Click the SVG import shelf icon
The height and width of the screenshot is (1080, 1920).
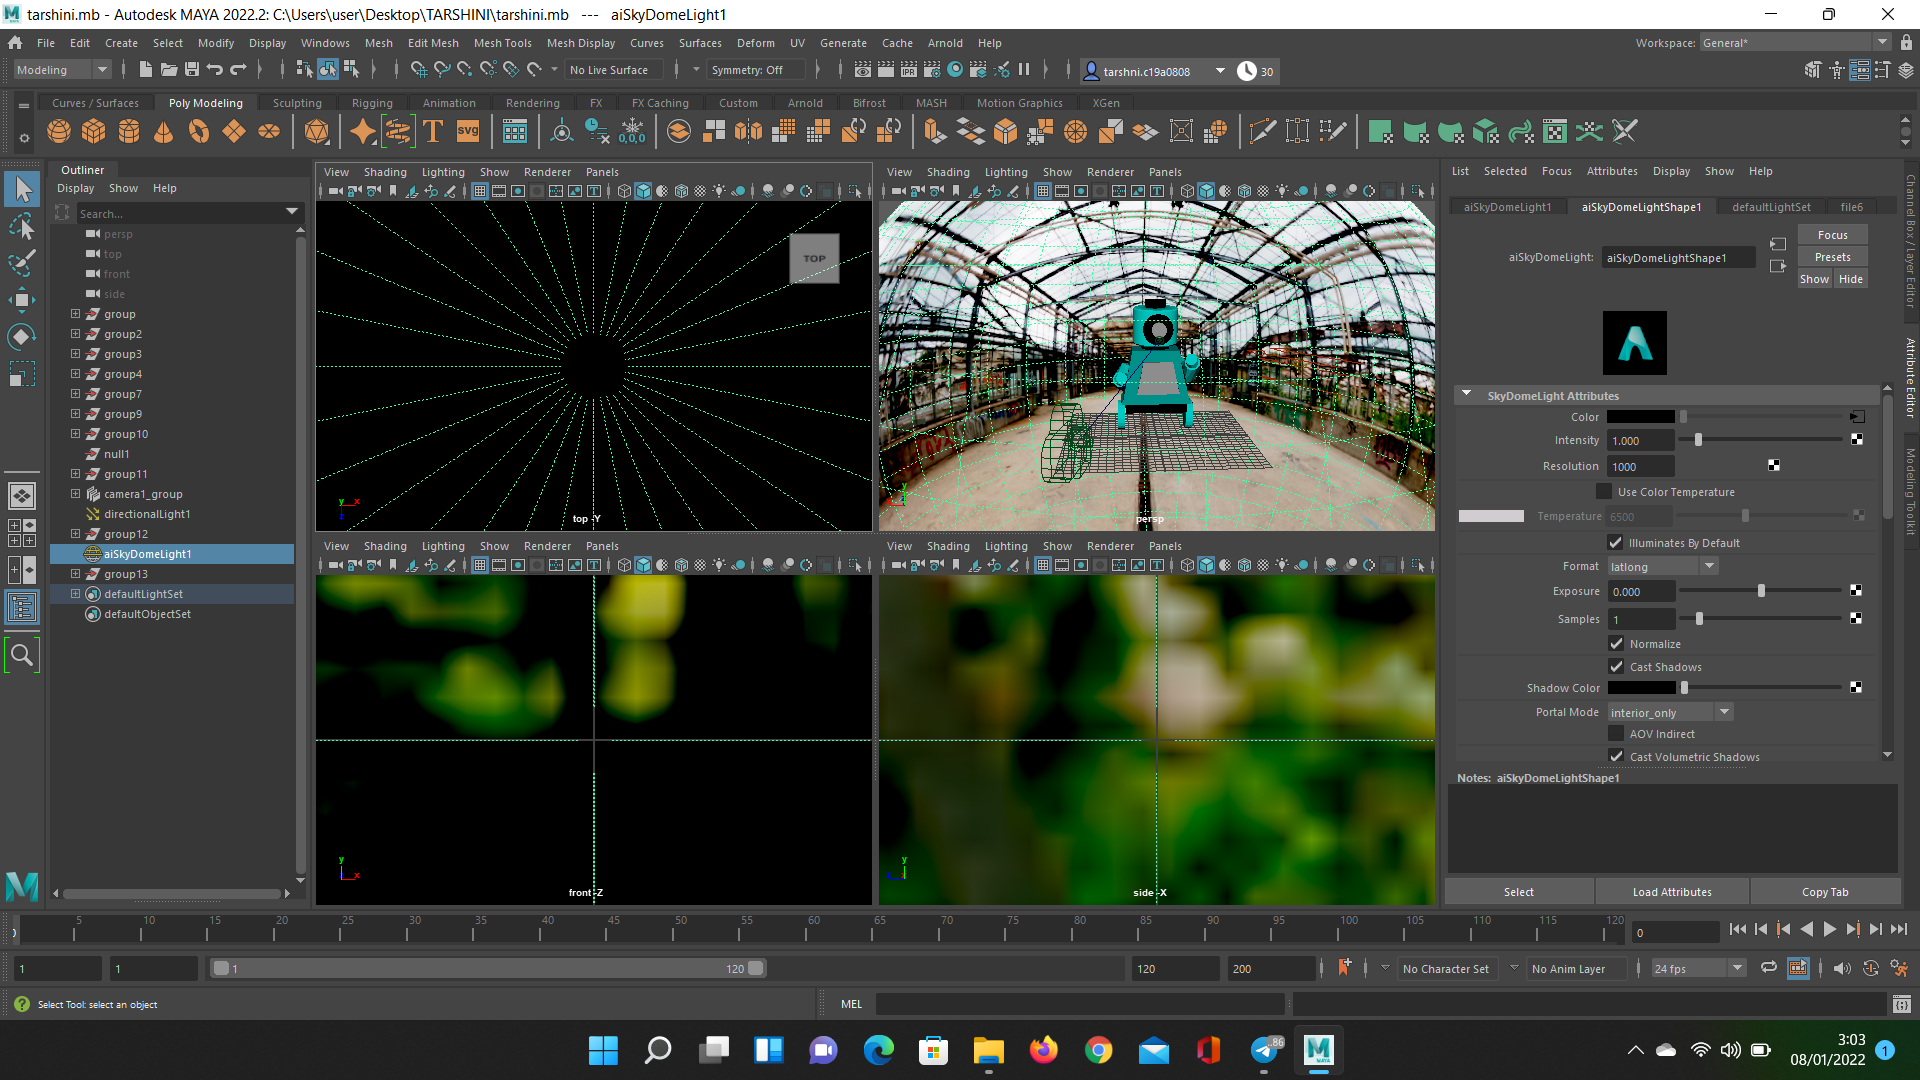468,131
